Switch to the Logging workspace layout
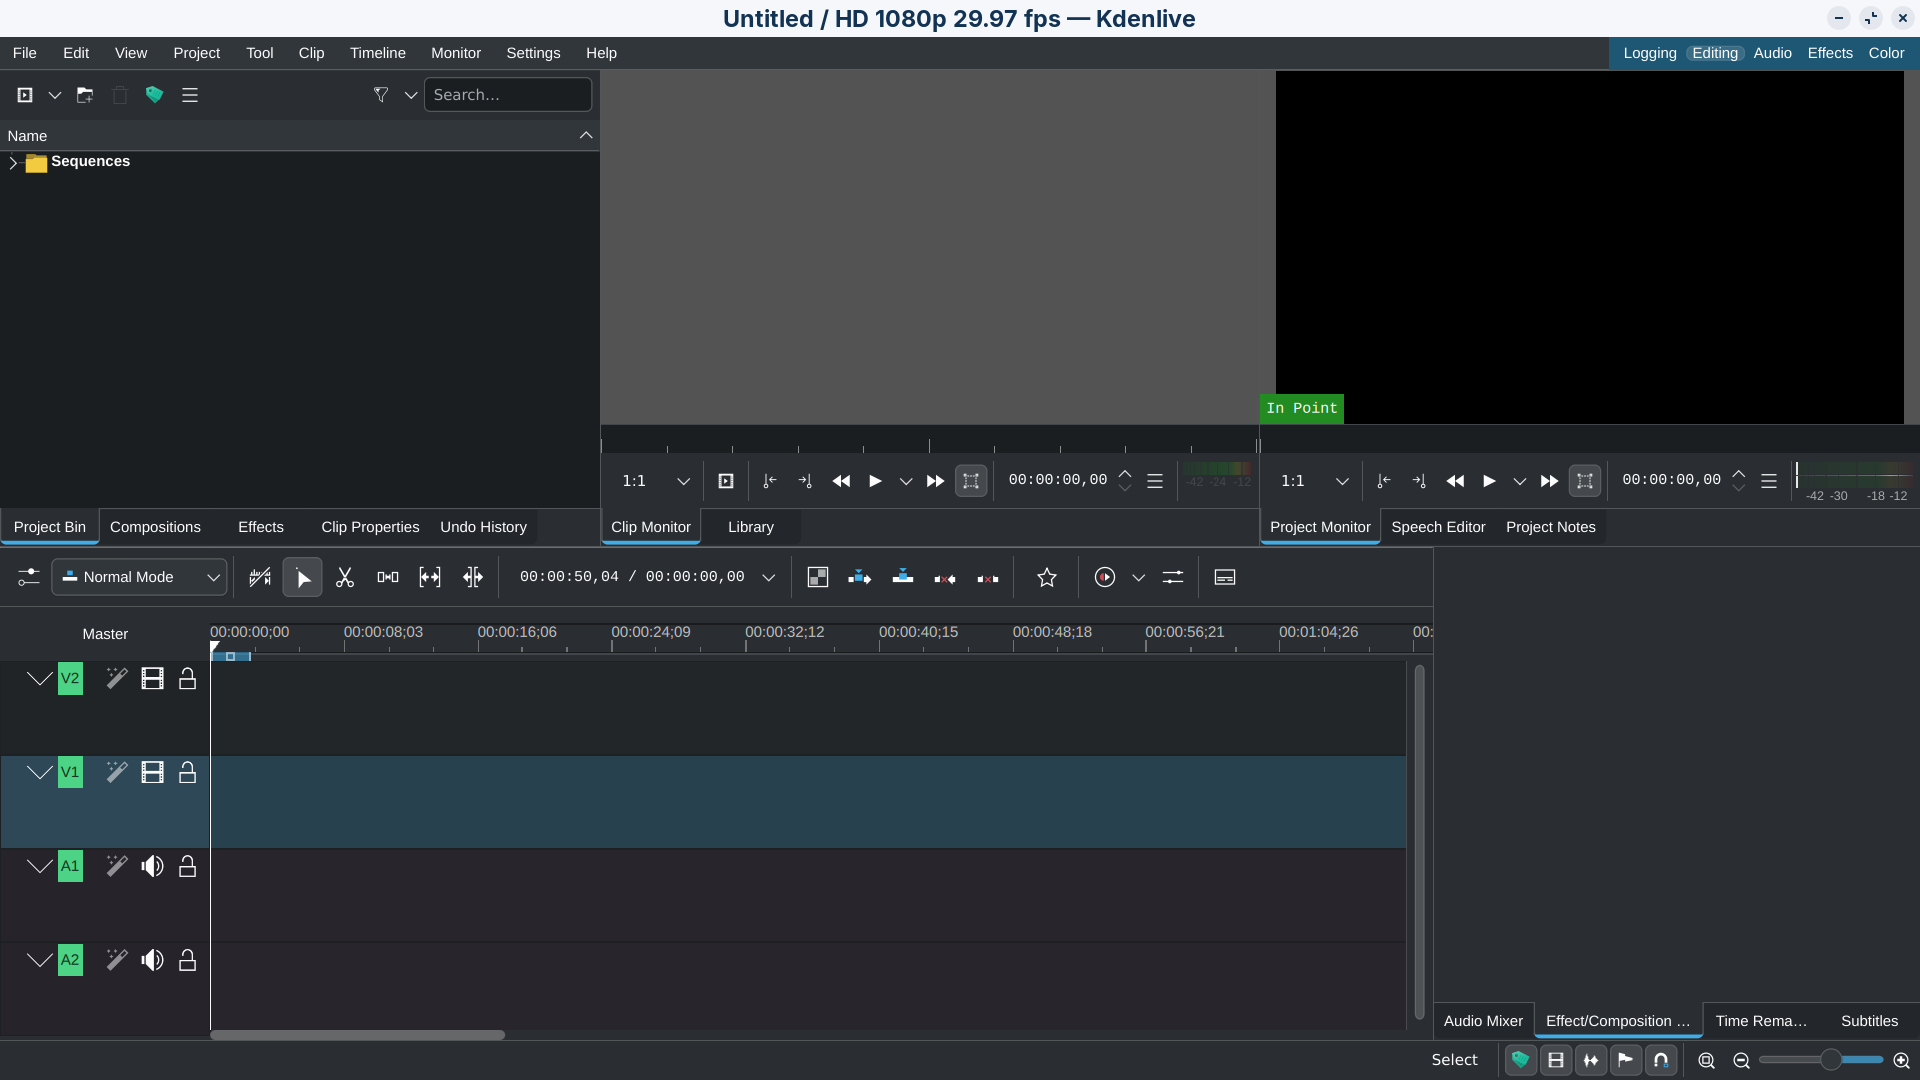 [x=1650, y=53]
